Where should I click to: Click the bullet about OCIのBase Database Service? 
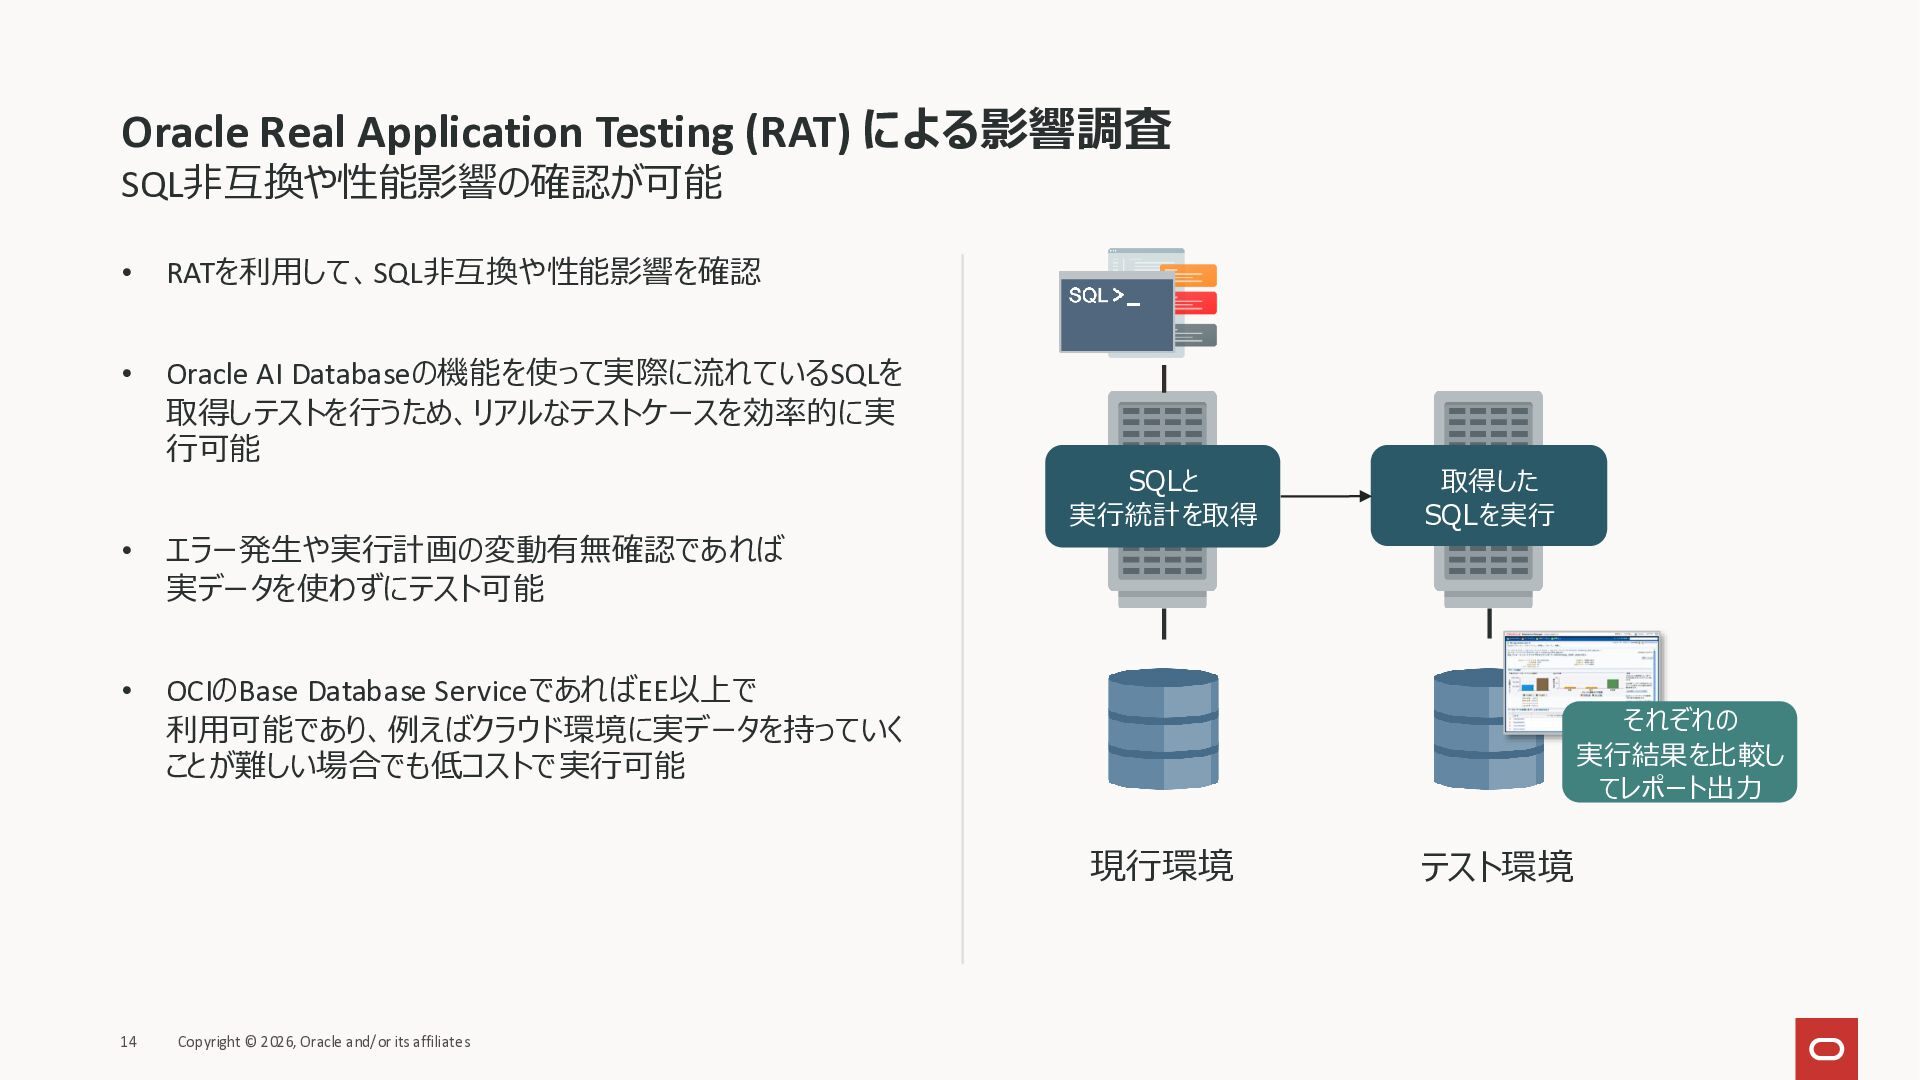tap(533, 728)
